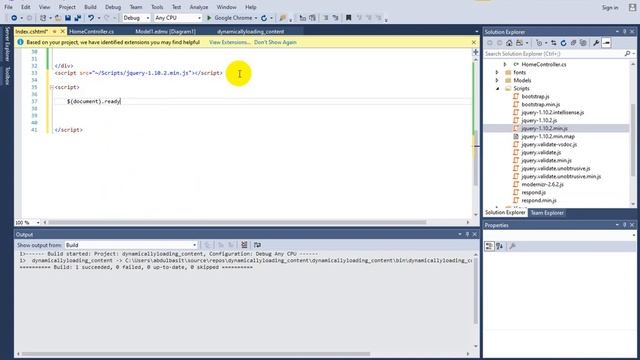The width and height of the screenshot is (640, 360).
Task: Switch to the Model1.edmx [Diagram1] tab
Action: (165, 31)
